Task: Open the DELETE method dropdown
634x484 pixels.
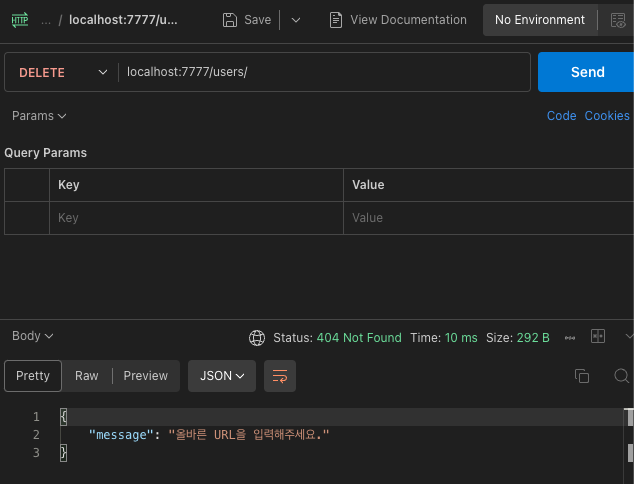Action: coord(63,72)
